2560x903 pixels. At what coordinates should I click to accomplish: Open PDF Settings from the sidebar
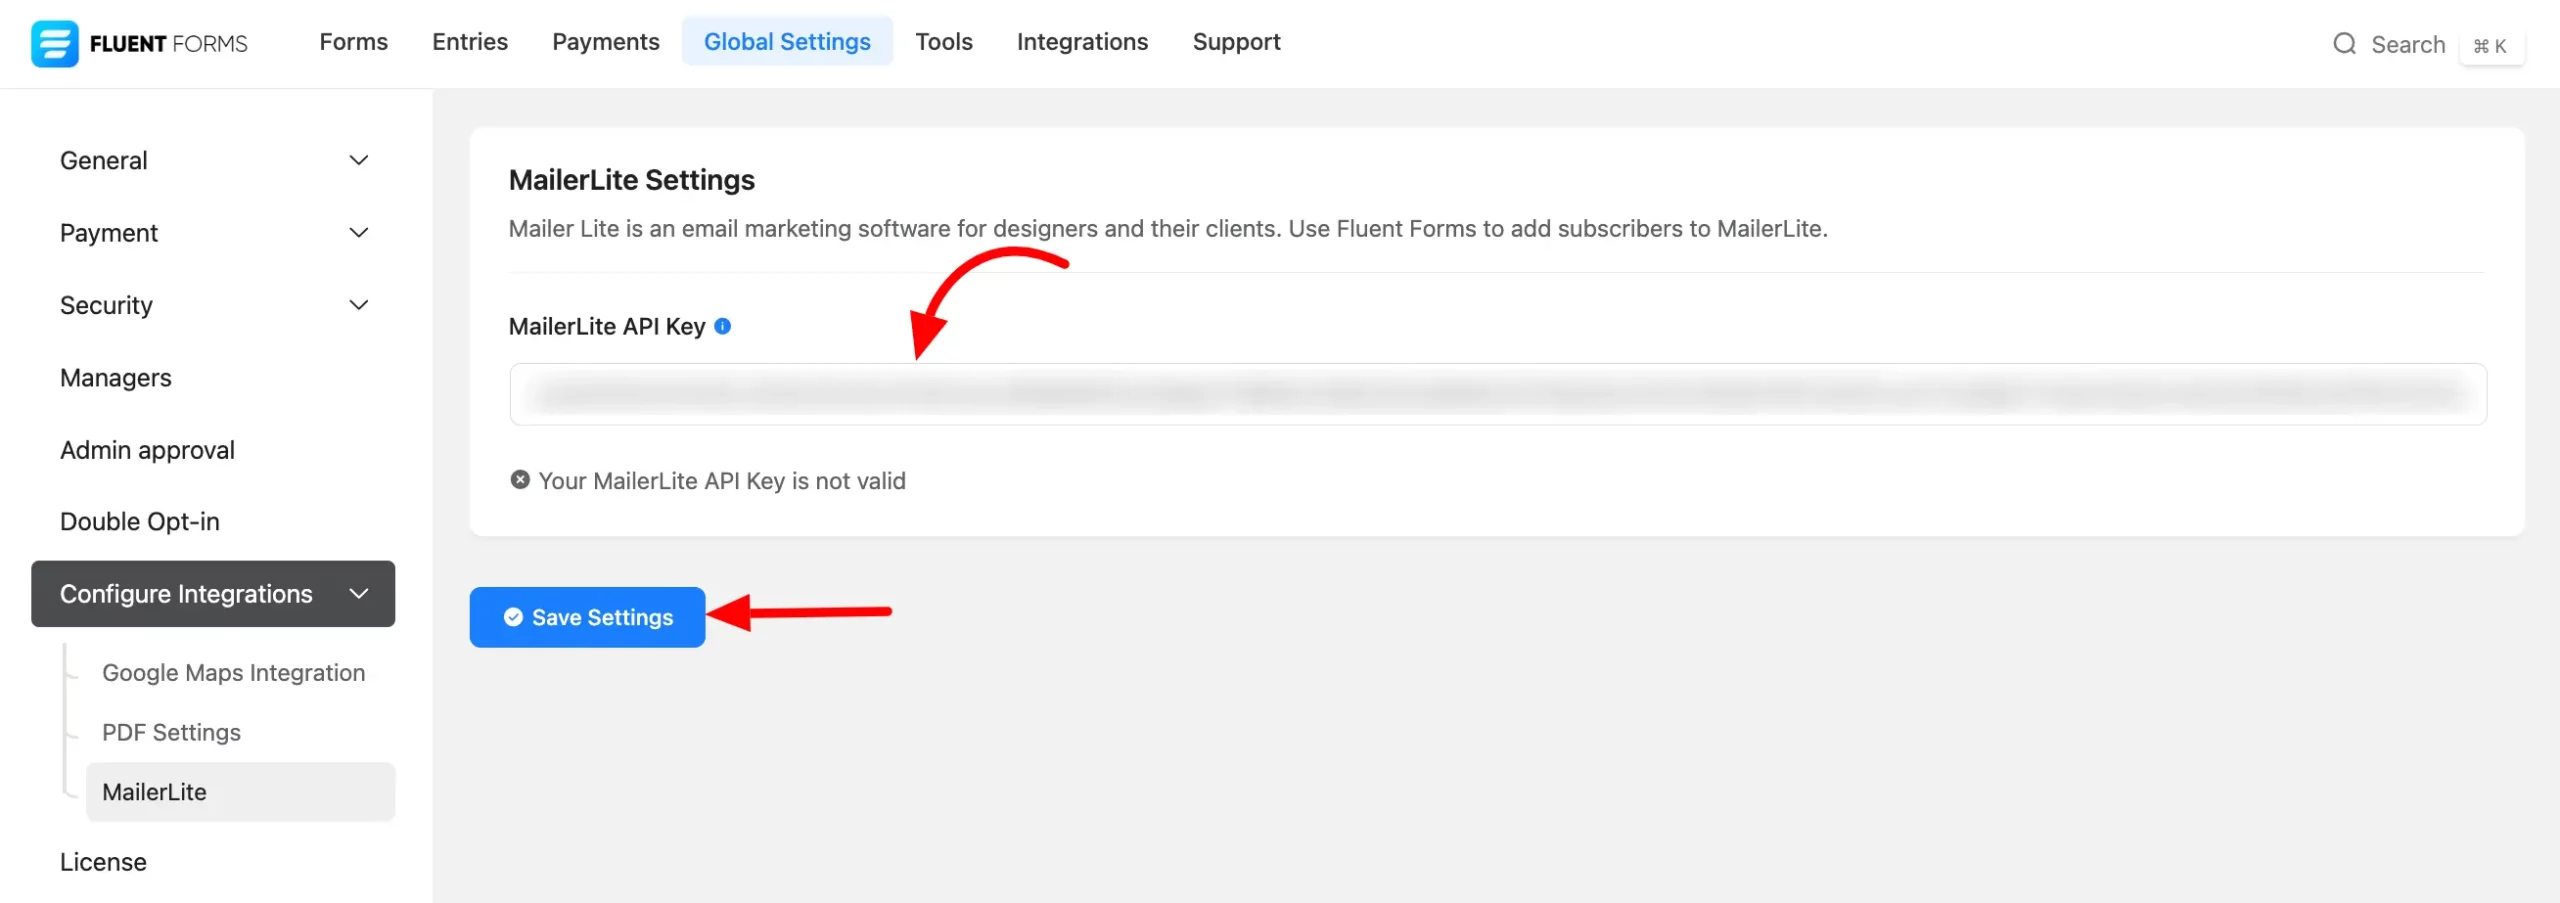pos(171,732)
